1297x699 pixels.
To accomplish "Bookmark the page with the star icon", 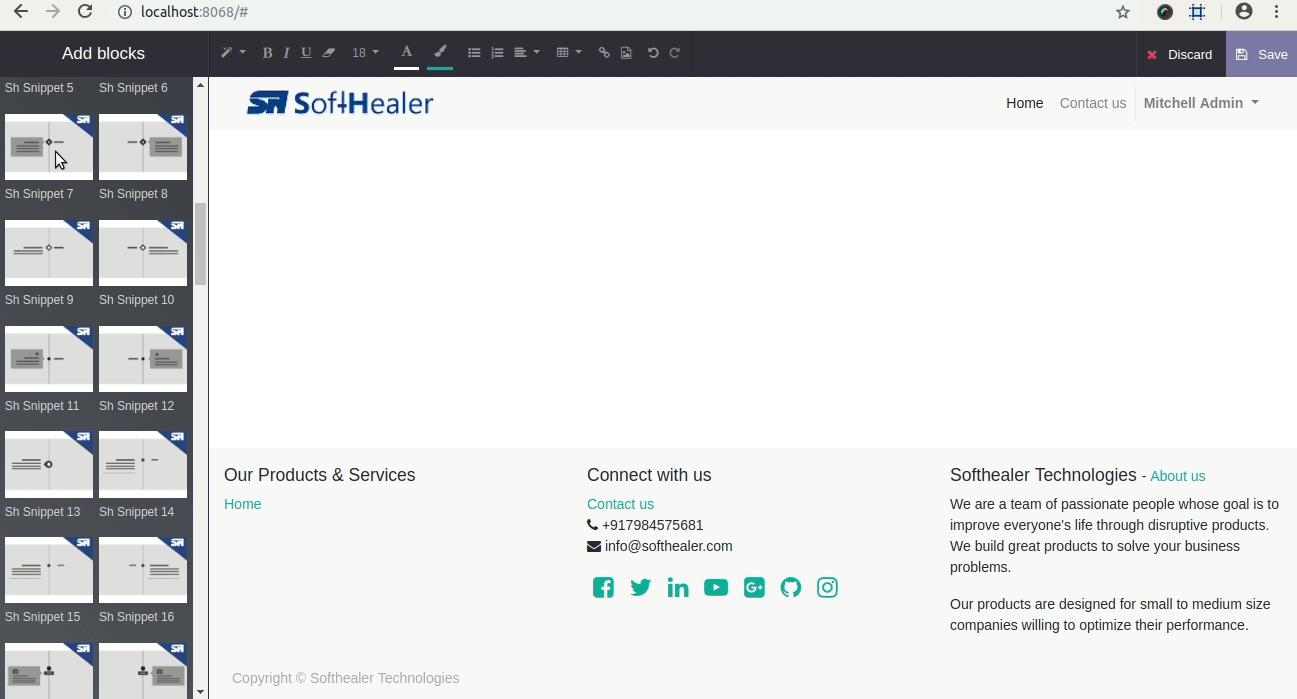I will click(x=1123, y=12).
